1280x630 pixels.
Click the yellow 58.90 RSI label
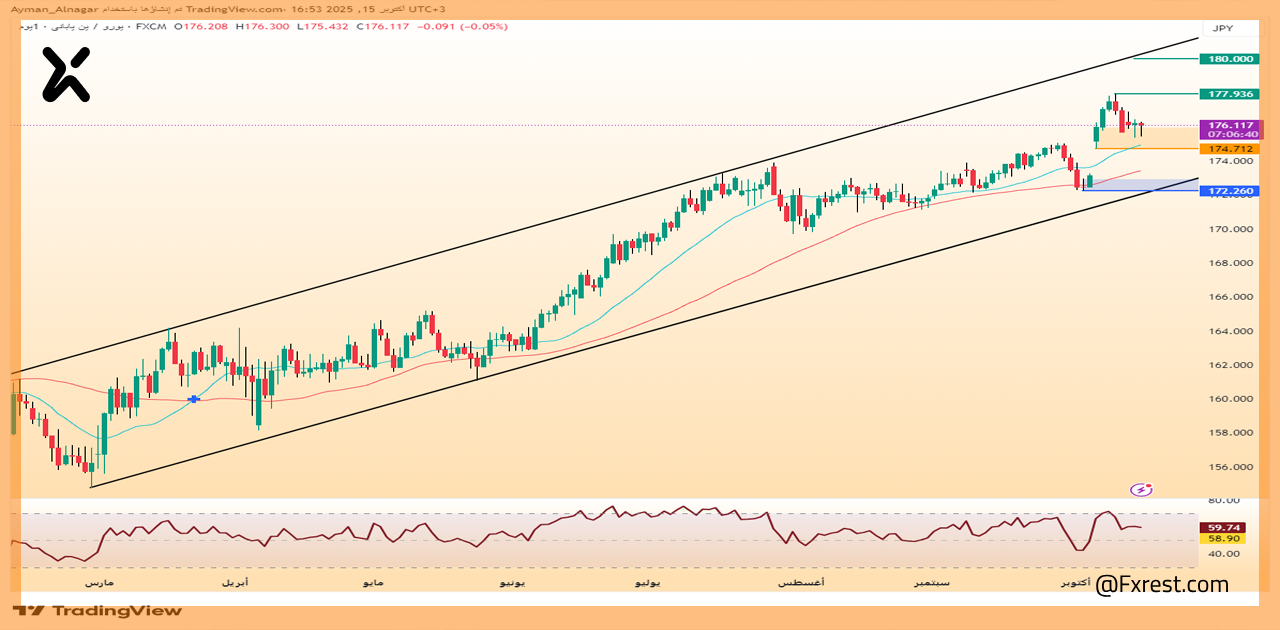[1224, 538]
